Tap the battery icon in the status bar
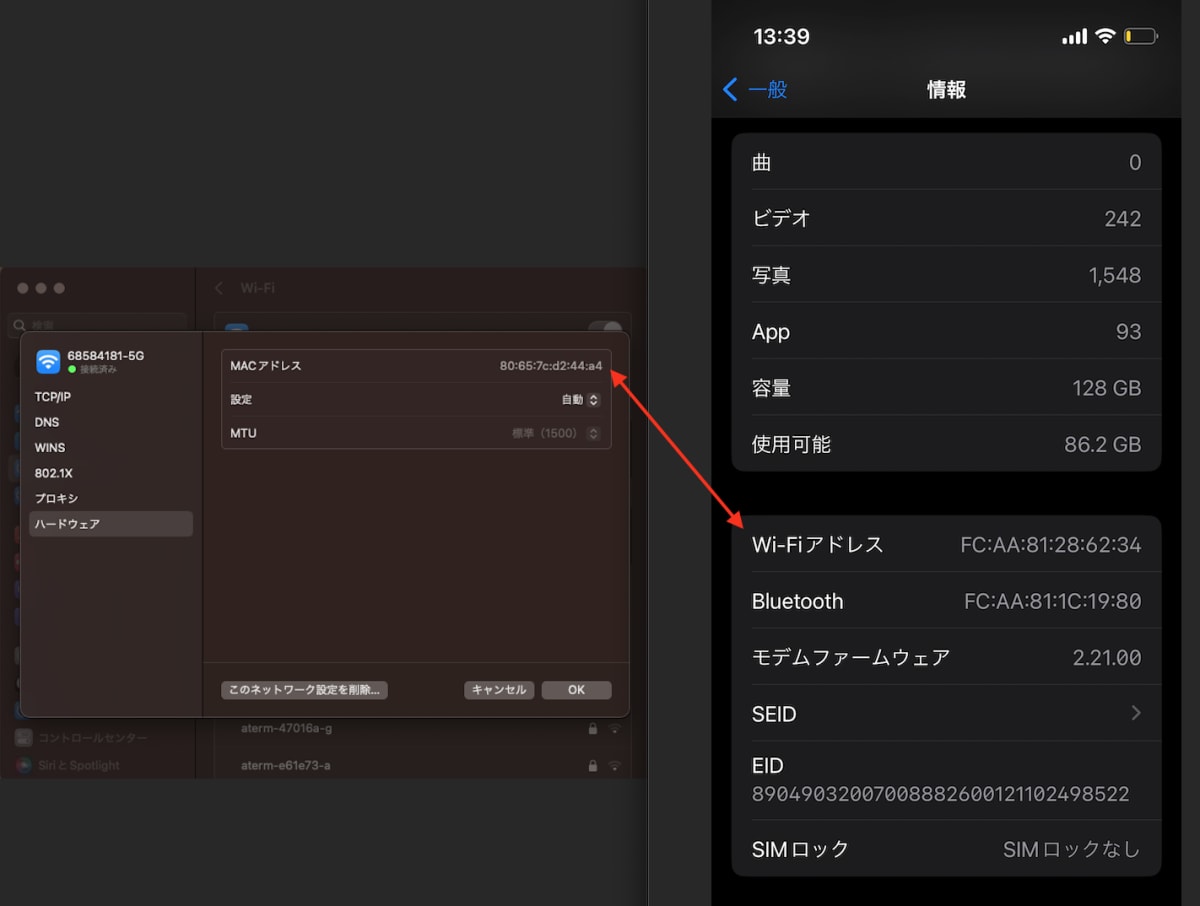The width and height of the screenshot is (1200, 906). (x=1141, y=37)
